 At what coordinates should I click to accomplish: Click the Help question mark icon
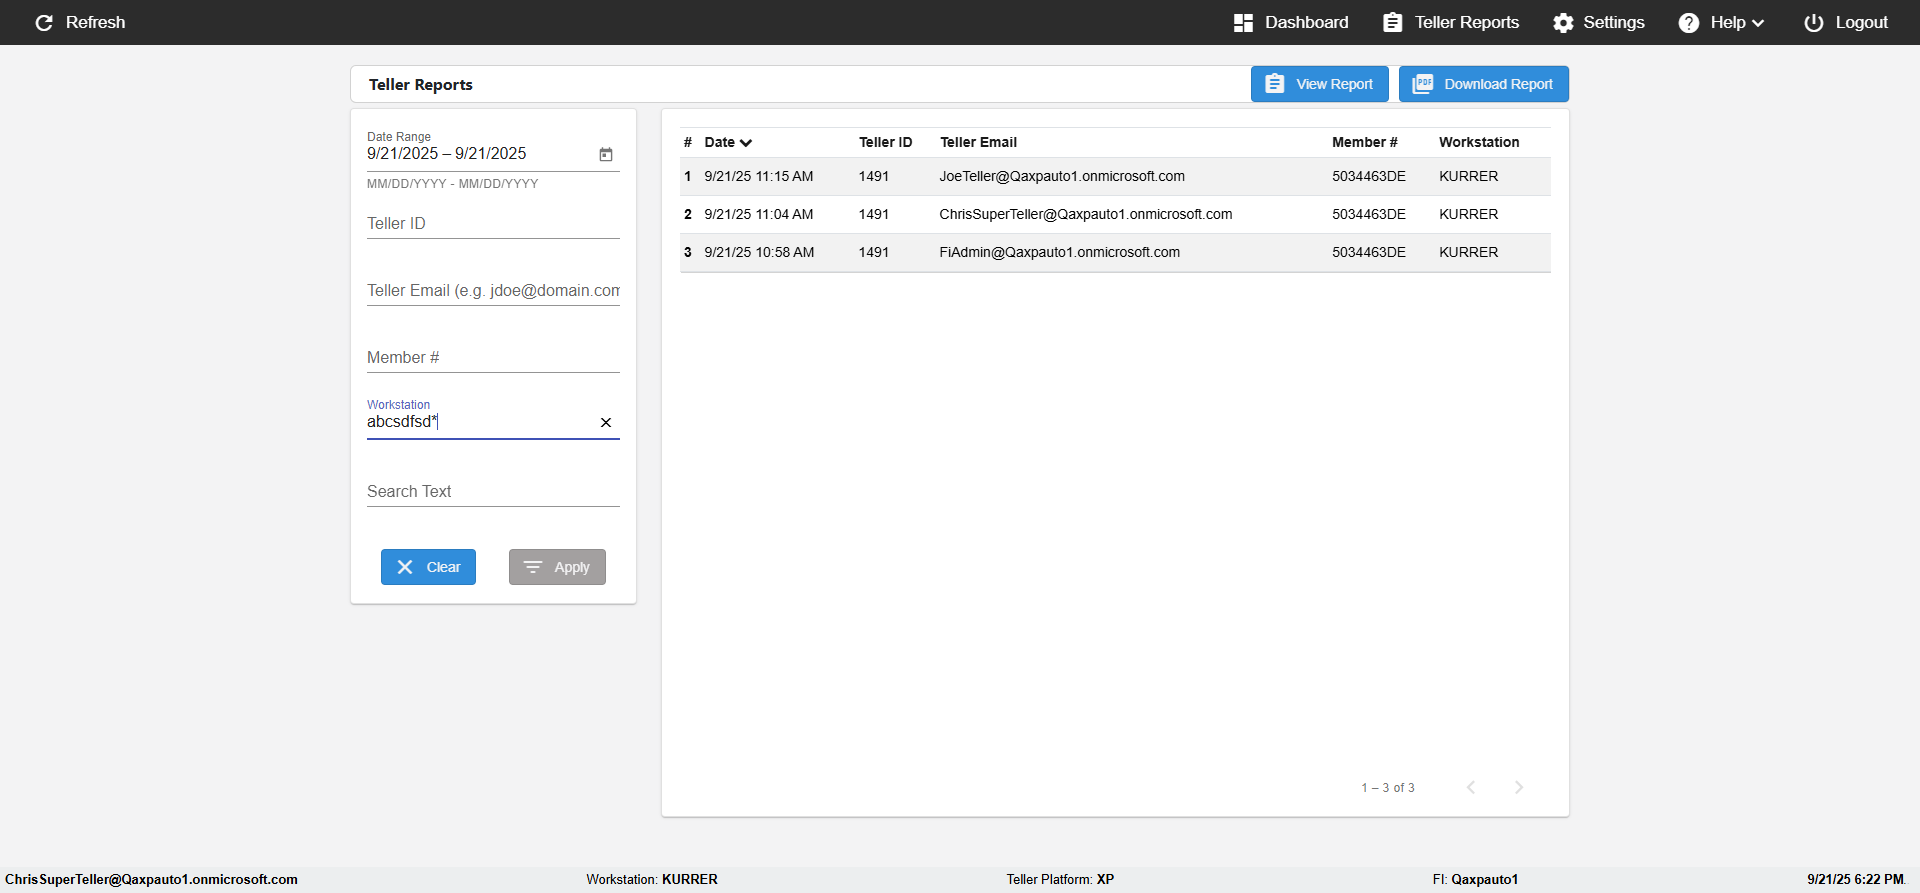(x=1688, y=22)
